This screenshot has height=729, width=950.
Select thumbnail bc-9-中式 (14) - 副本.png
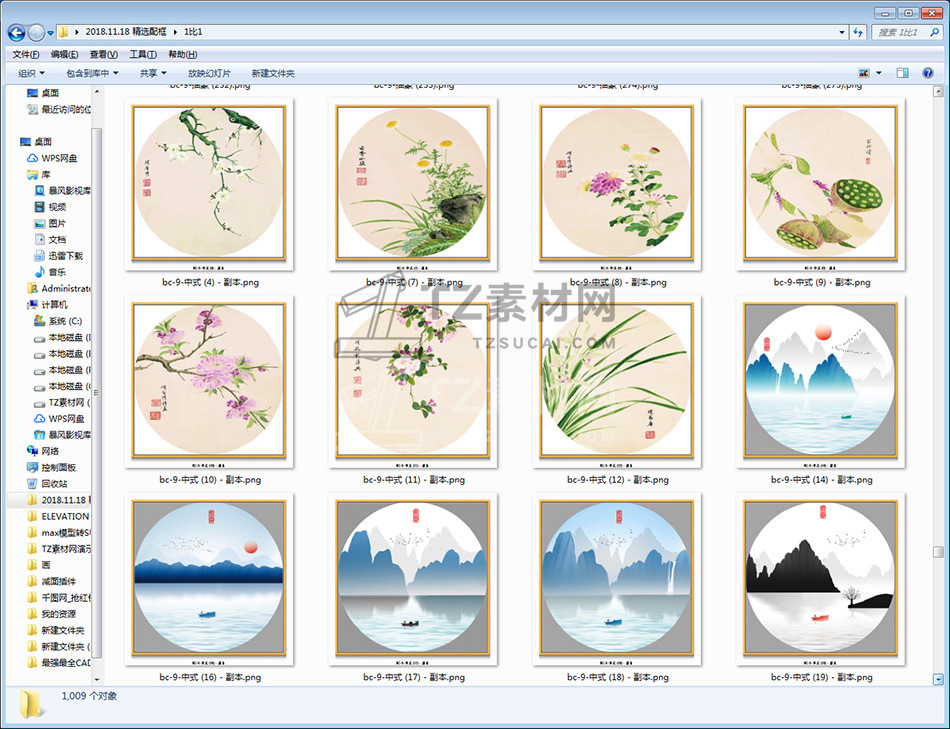(x=821, y=380)
